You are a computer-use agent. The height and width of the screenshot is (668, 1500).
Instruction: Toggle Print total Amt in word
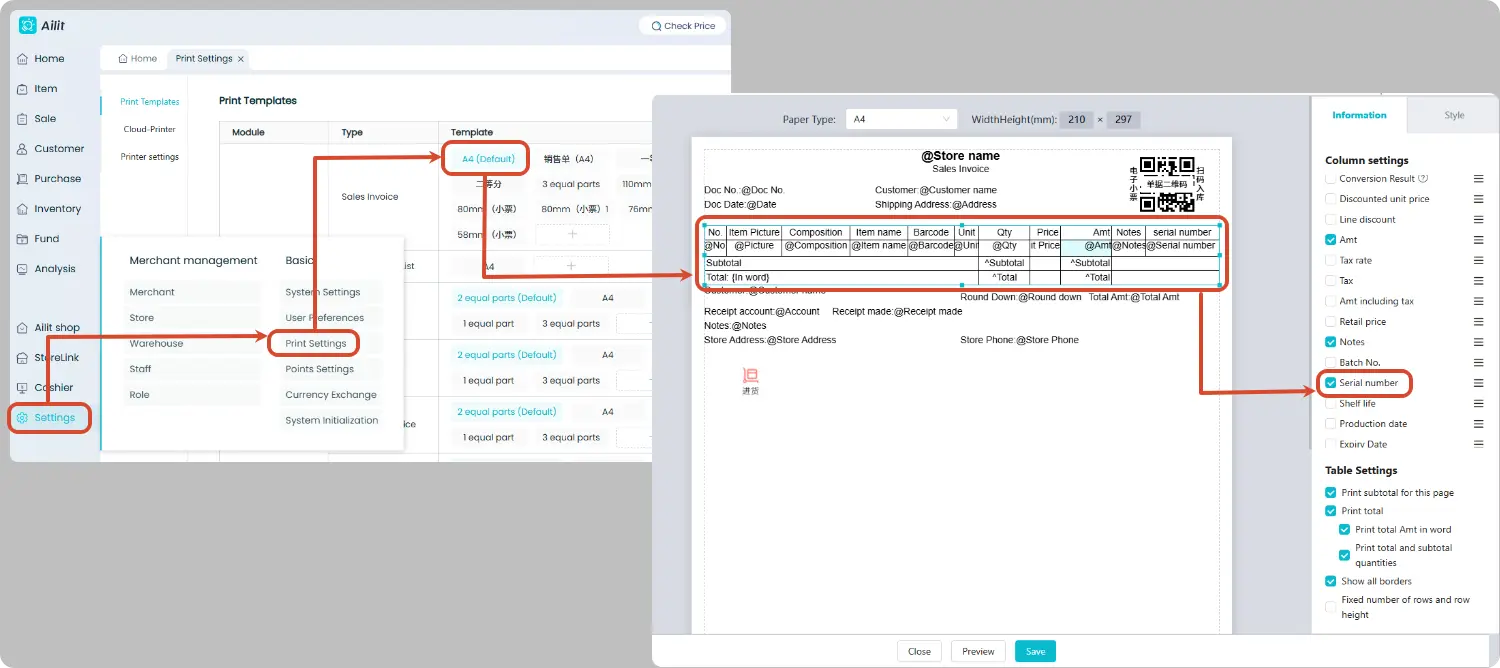point(1344,530)
